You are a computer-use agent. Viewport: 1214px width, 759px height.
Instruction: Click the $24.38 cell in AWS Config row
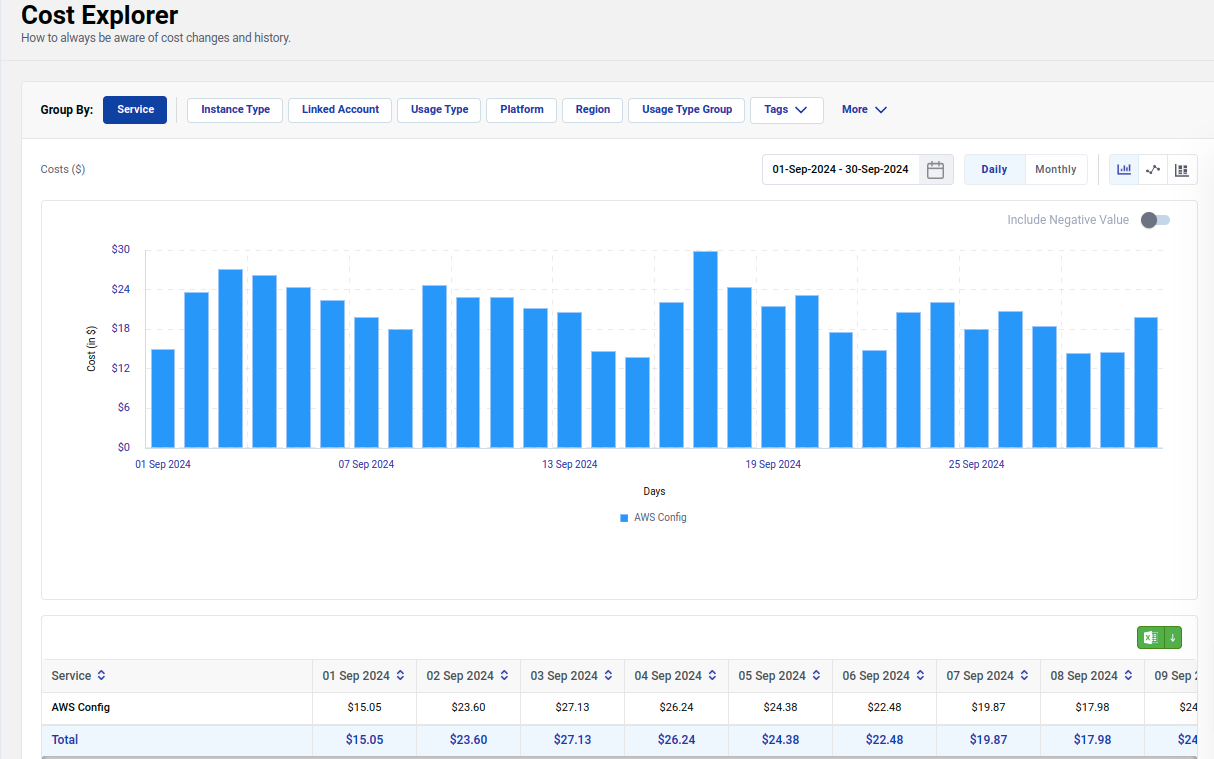point(780,708)
